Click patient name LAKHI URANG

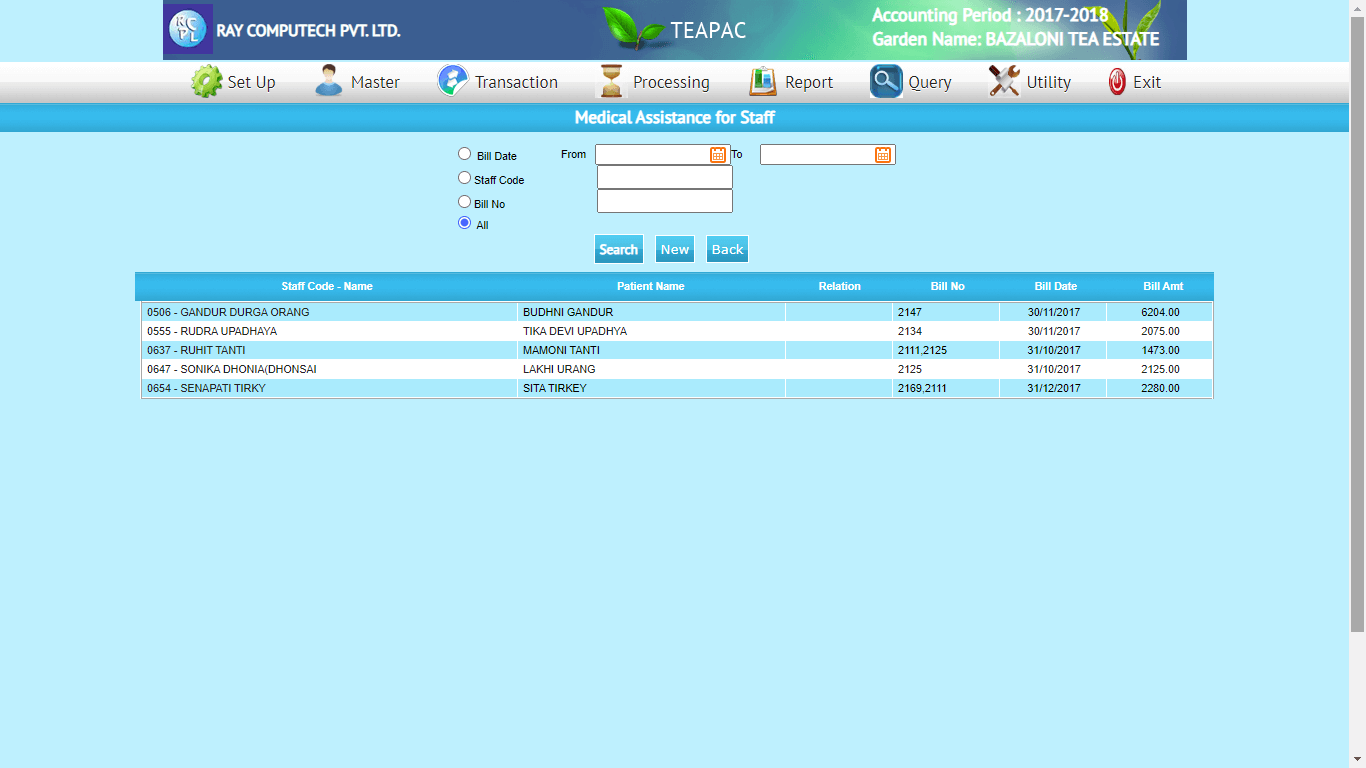[x=559, y=369]
